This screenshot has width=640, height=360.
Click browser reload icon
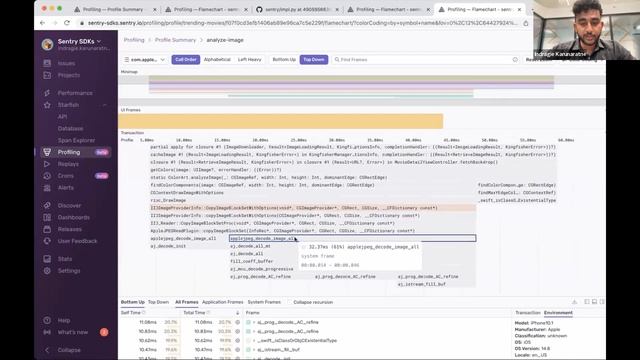67,23
